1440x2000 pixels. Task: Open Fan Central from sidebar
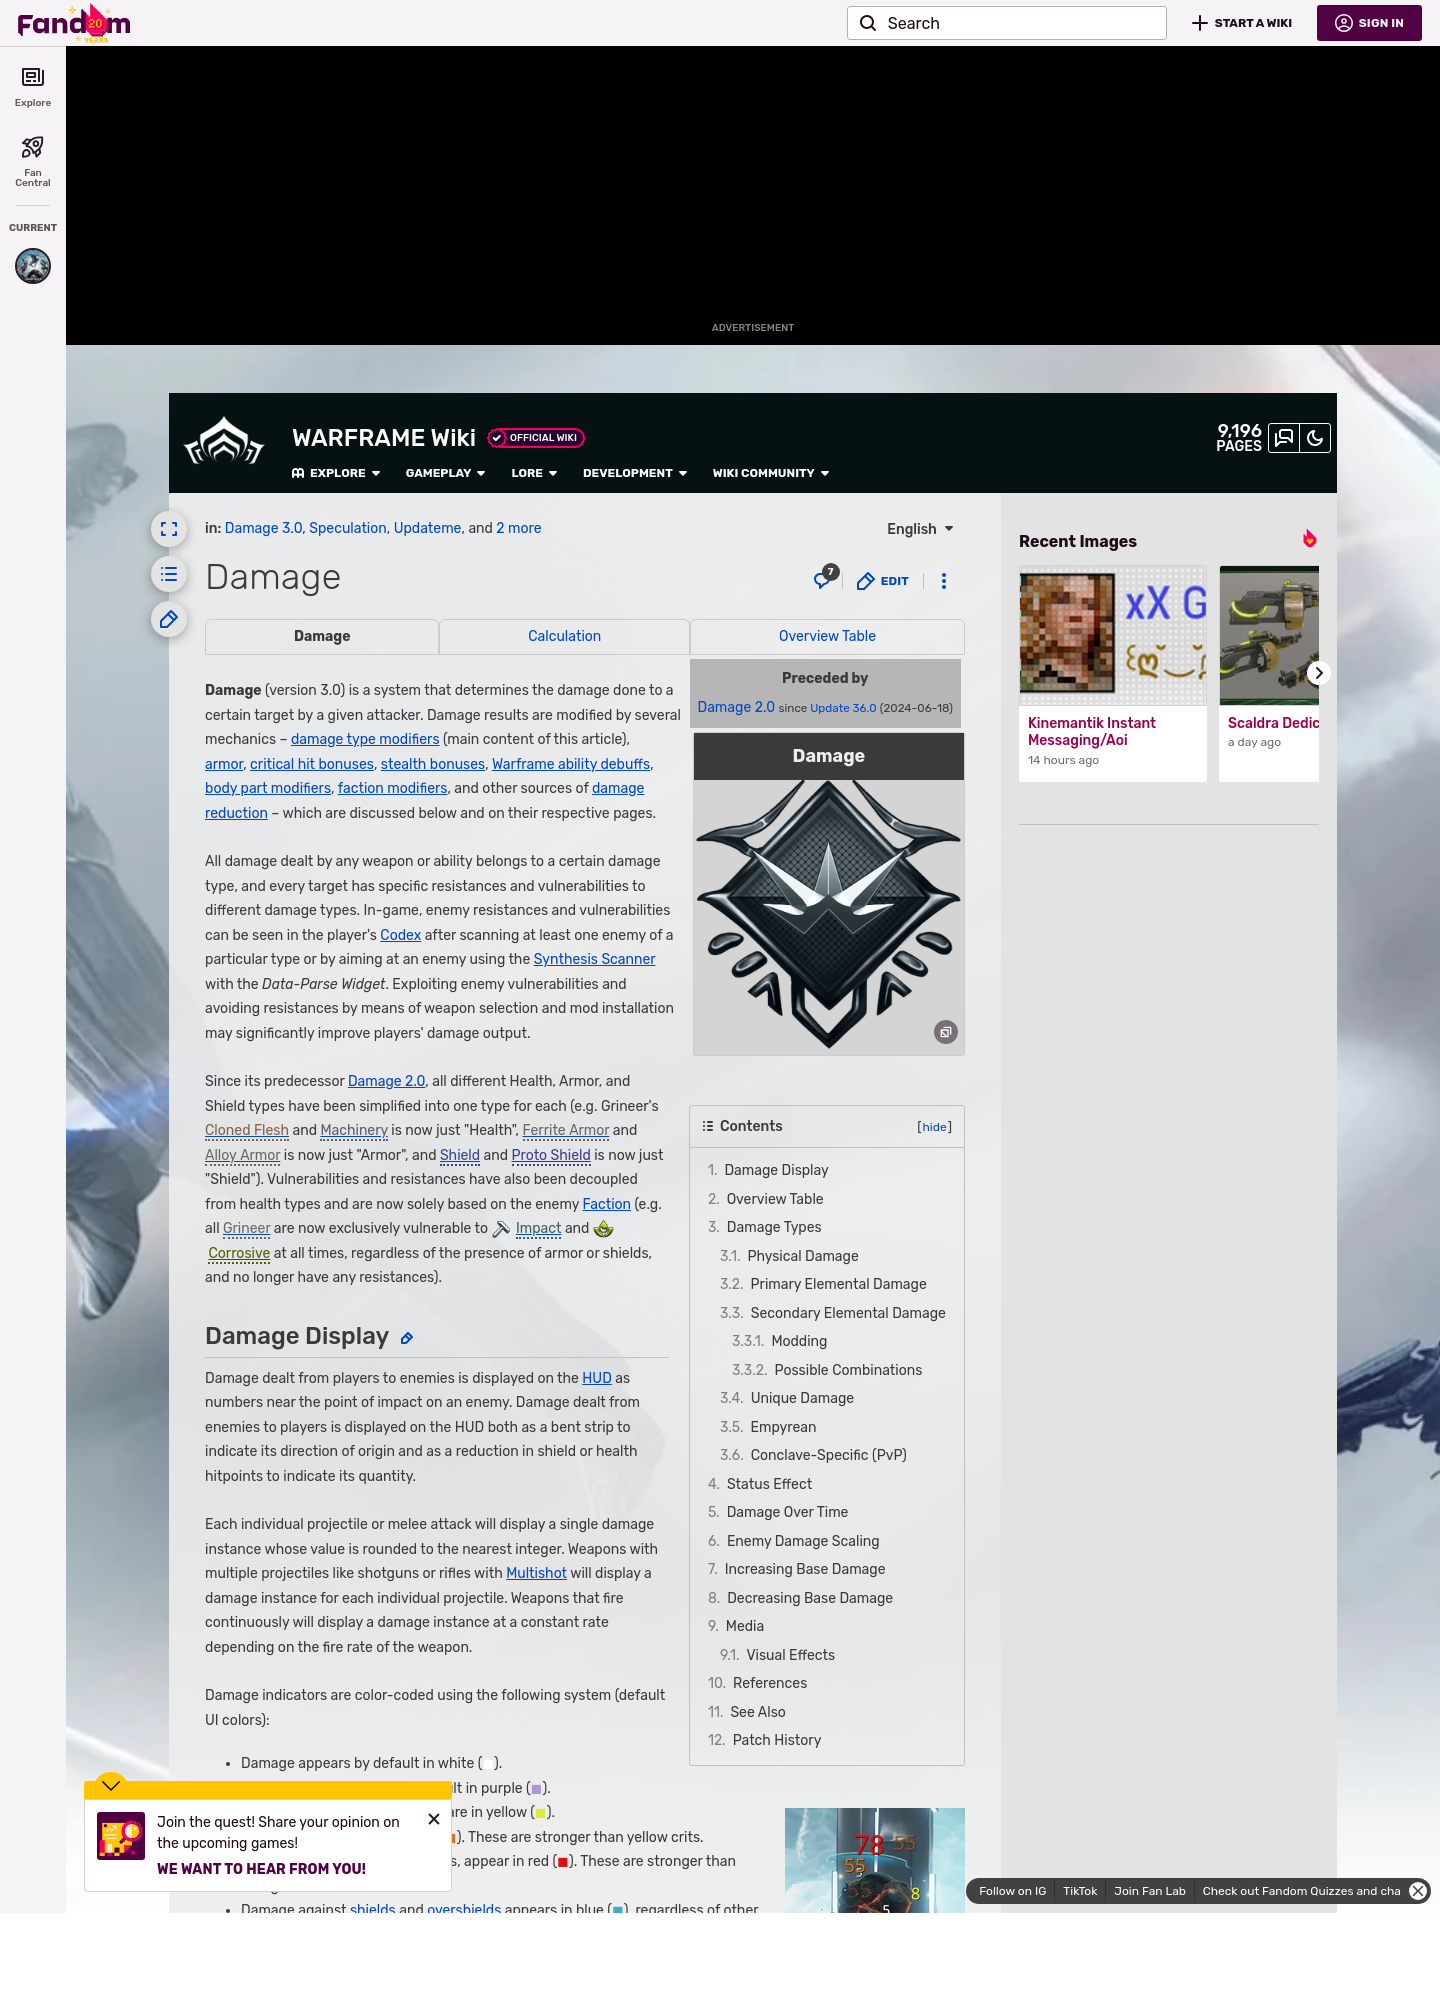click(x=33, y=161)
